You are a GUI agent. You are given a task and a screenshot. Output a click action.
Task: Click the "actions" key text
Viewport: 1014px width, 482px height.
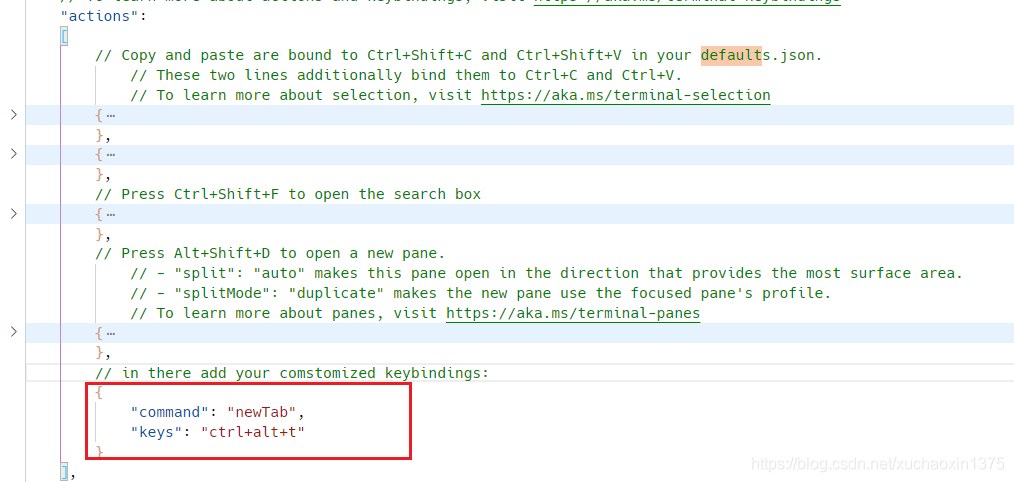(x=99, y=15)
